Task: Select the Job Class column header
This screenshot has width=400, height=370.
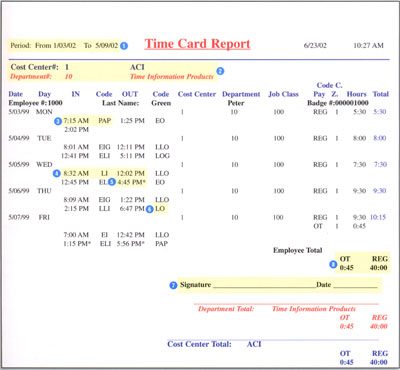Action: coord(283,94)
